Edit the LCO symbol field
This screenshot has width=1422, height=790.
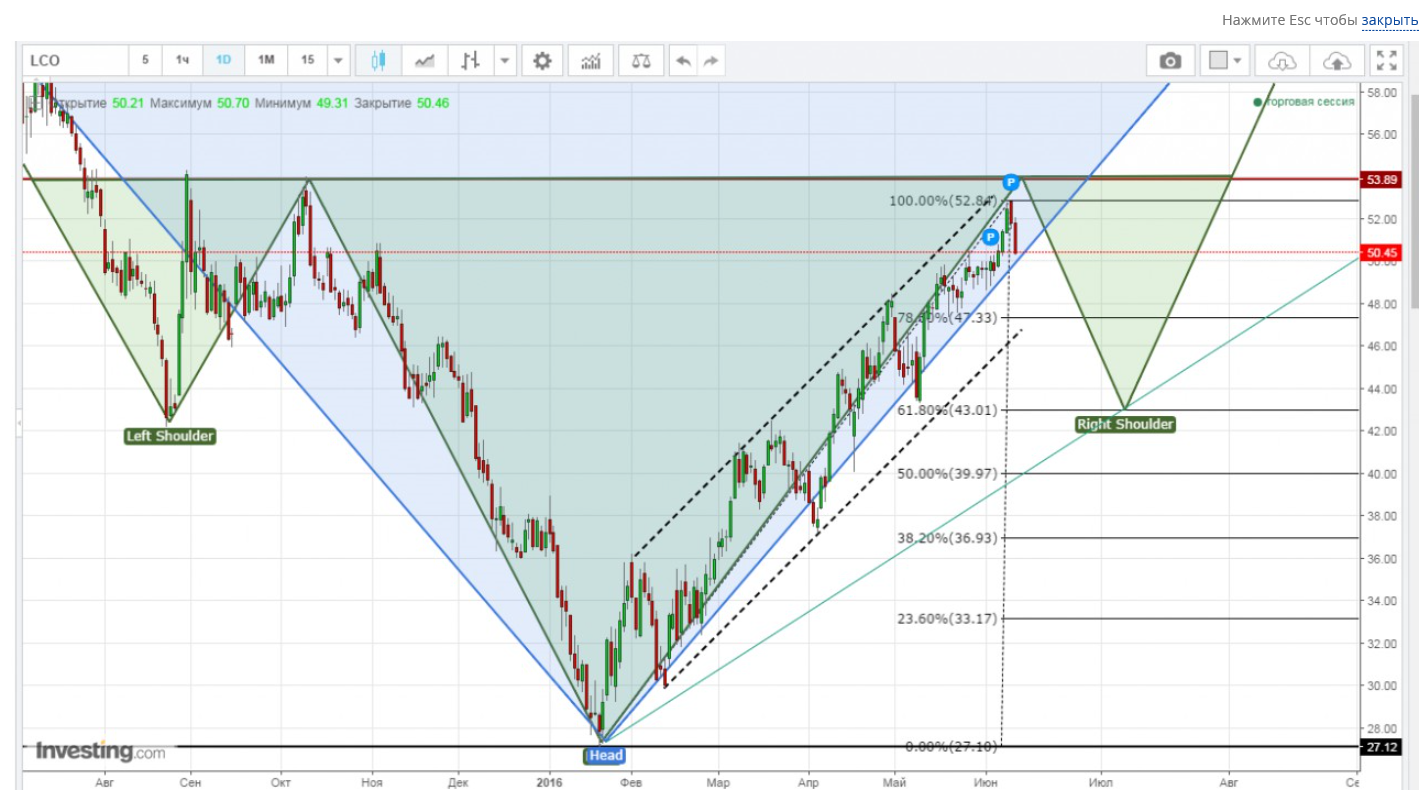[76, 60]
